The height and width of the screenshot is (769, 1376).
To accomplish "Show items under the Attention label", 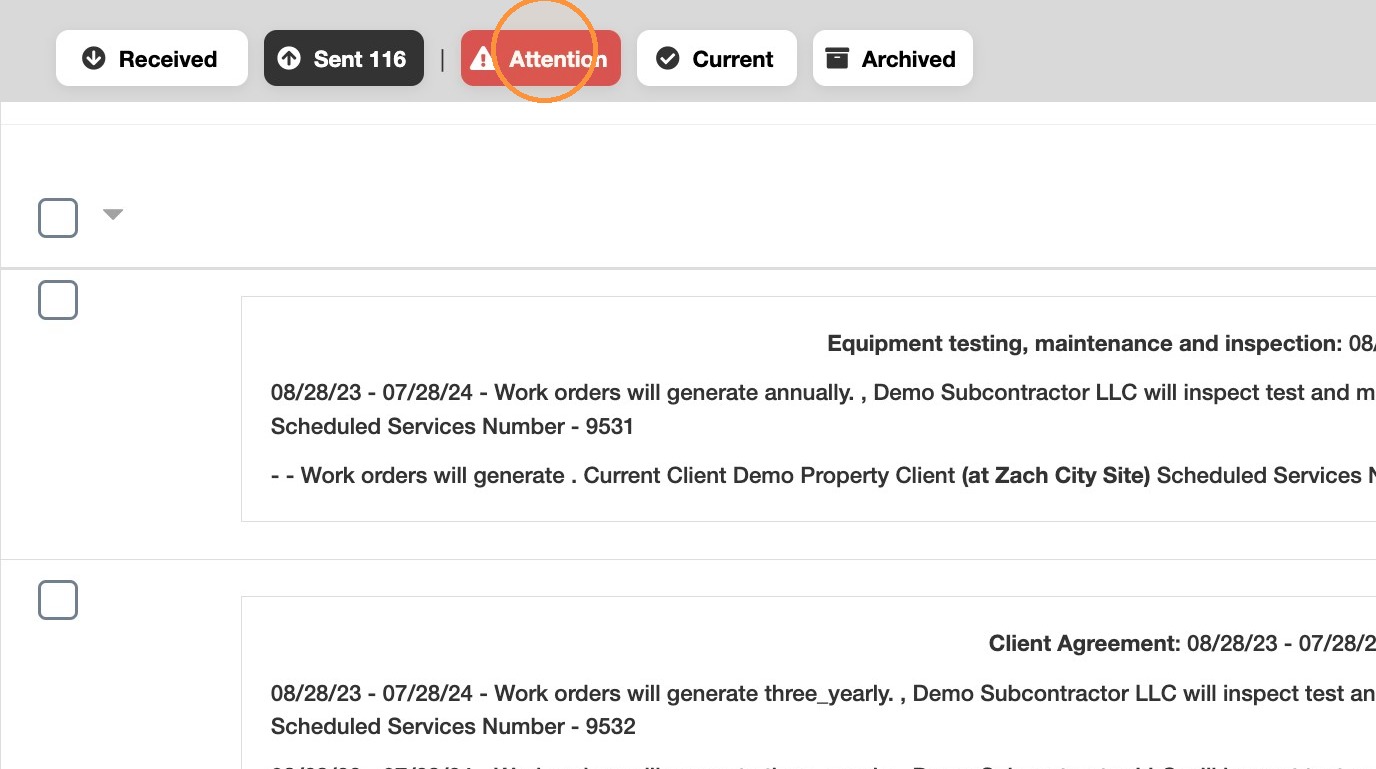I will click(541, 58).
